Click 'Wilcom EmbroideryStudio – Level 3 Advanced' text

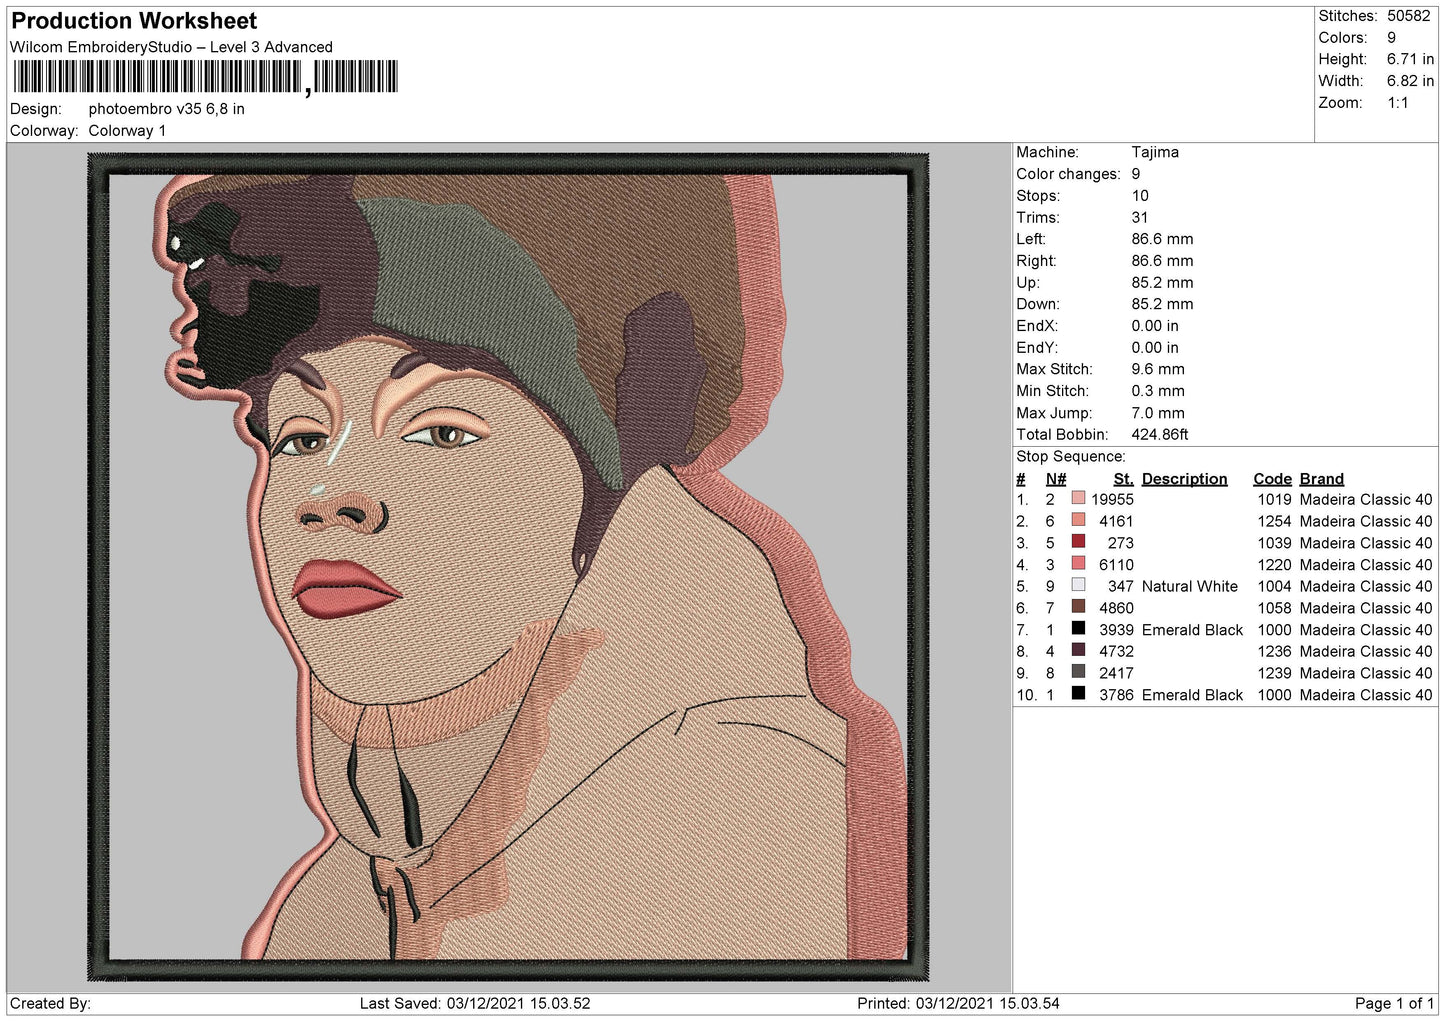(x=171, y=47)
